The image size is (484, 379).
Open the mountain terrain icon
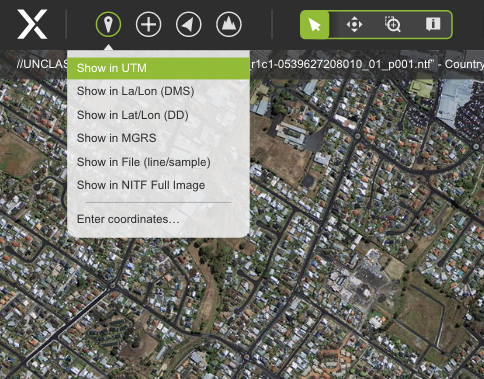(229, 24)
